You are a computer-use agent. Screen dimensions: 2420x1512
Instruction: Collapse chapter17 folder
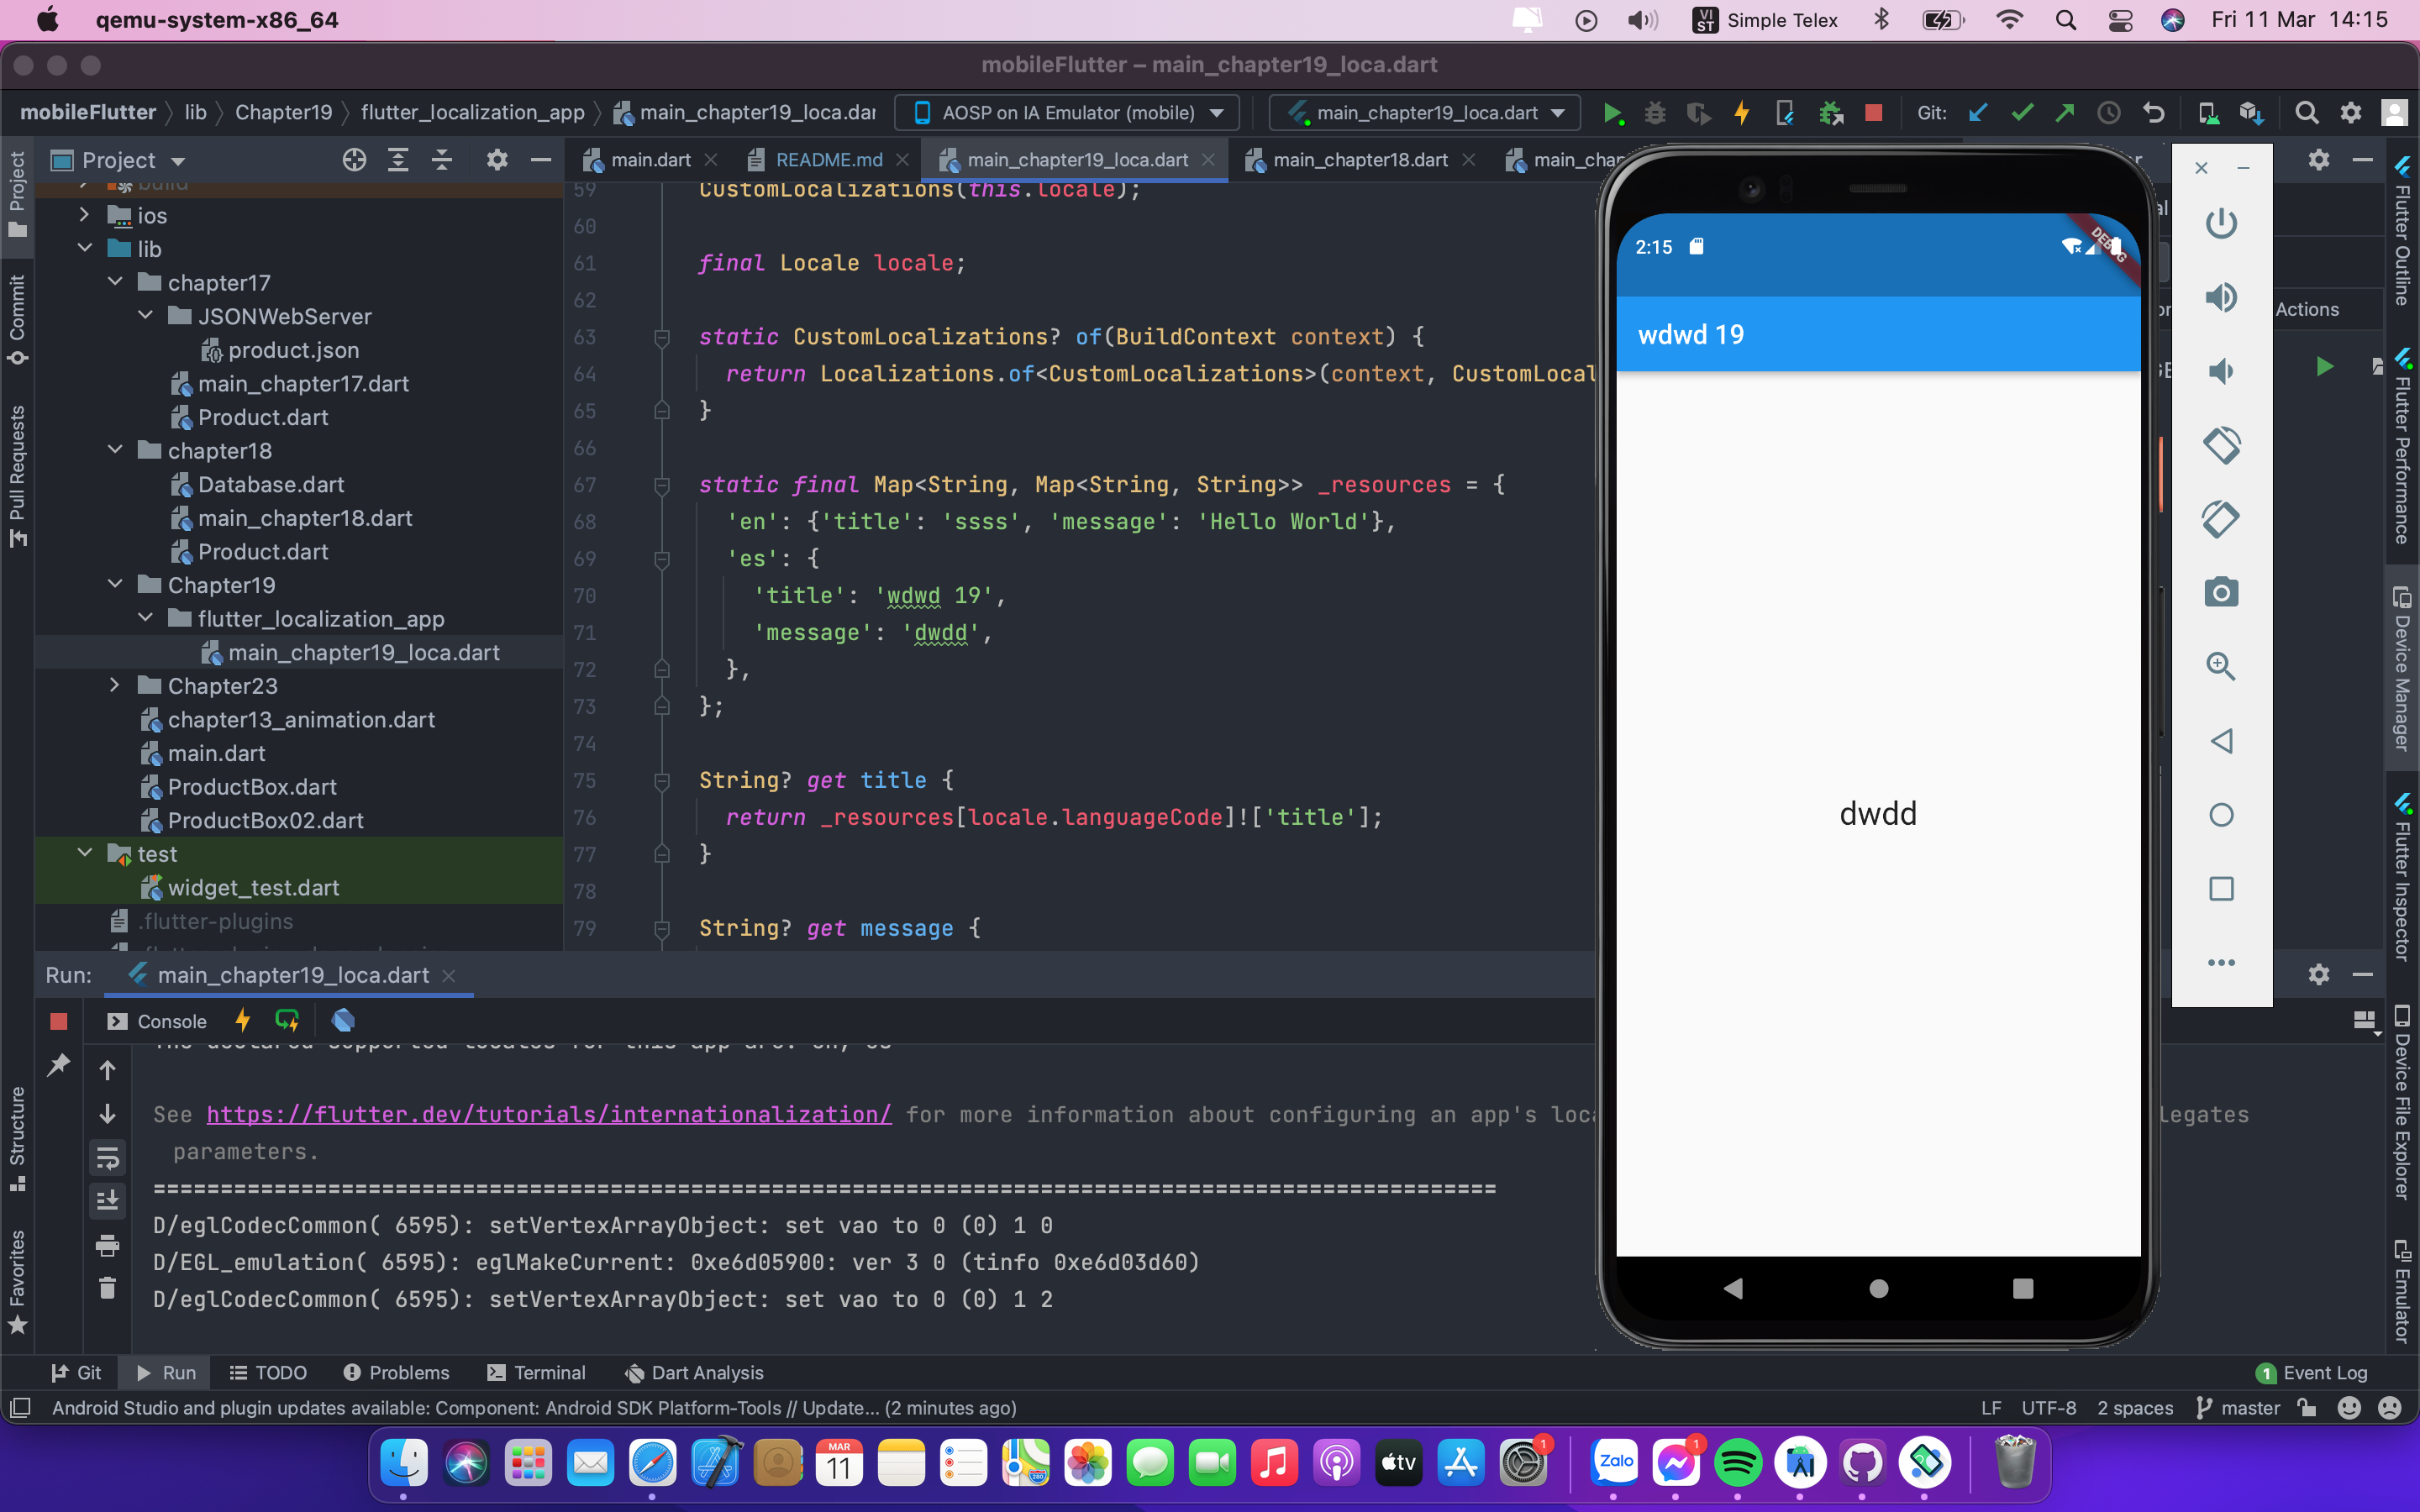(115, 282)
